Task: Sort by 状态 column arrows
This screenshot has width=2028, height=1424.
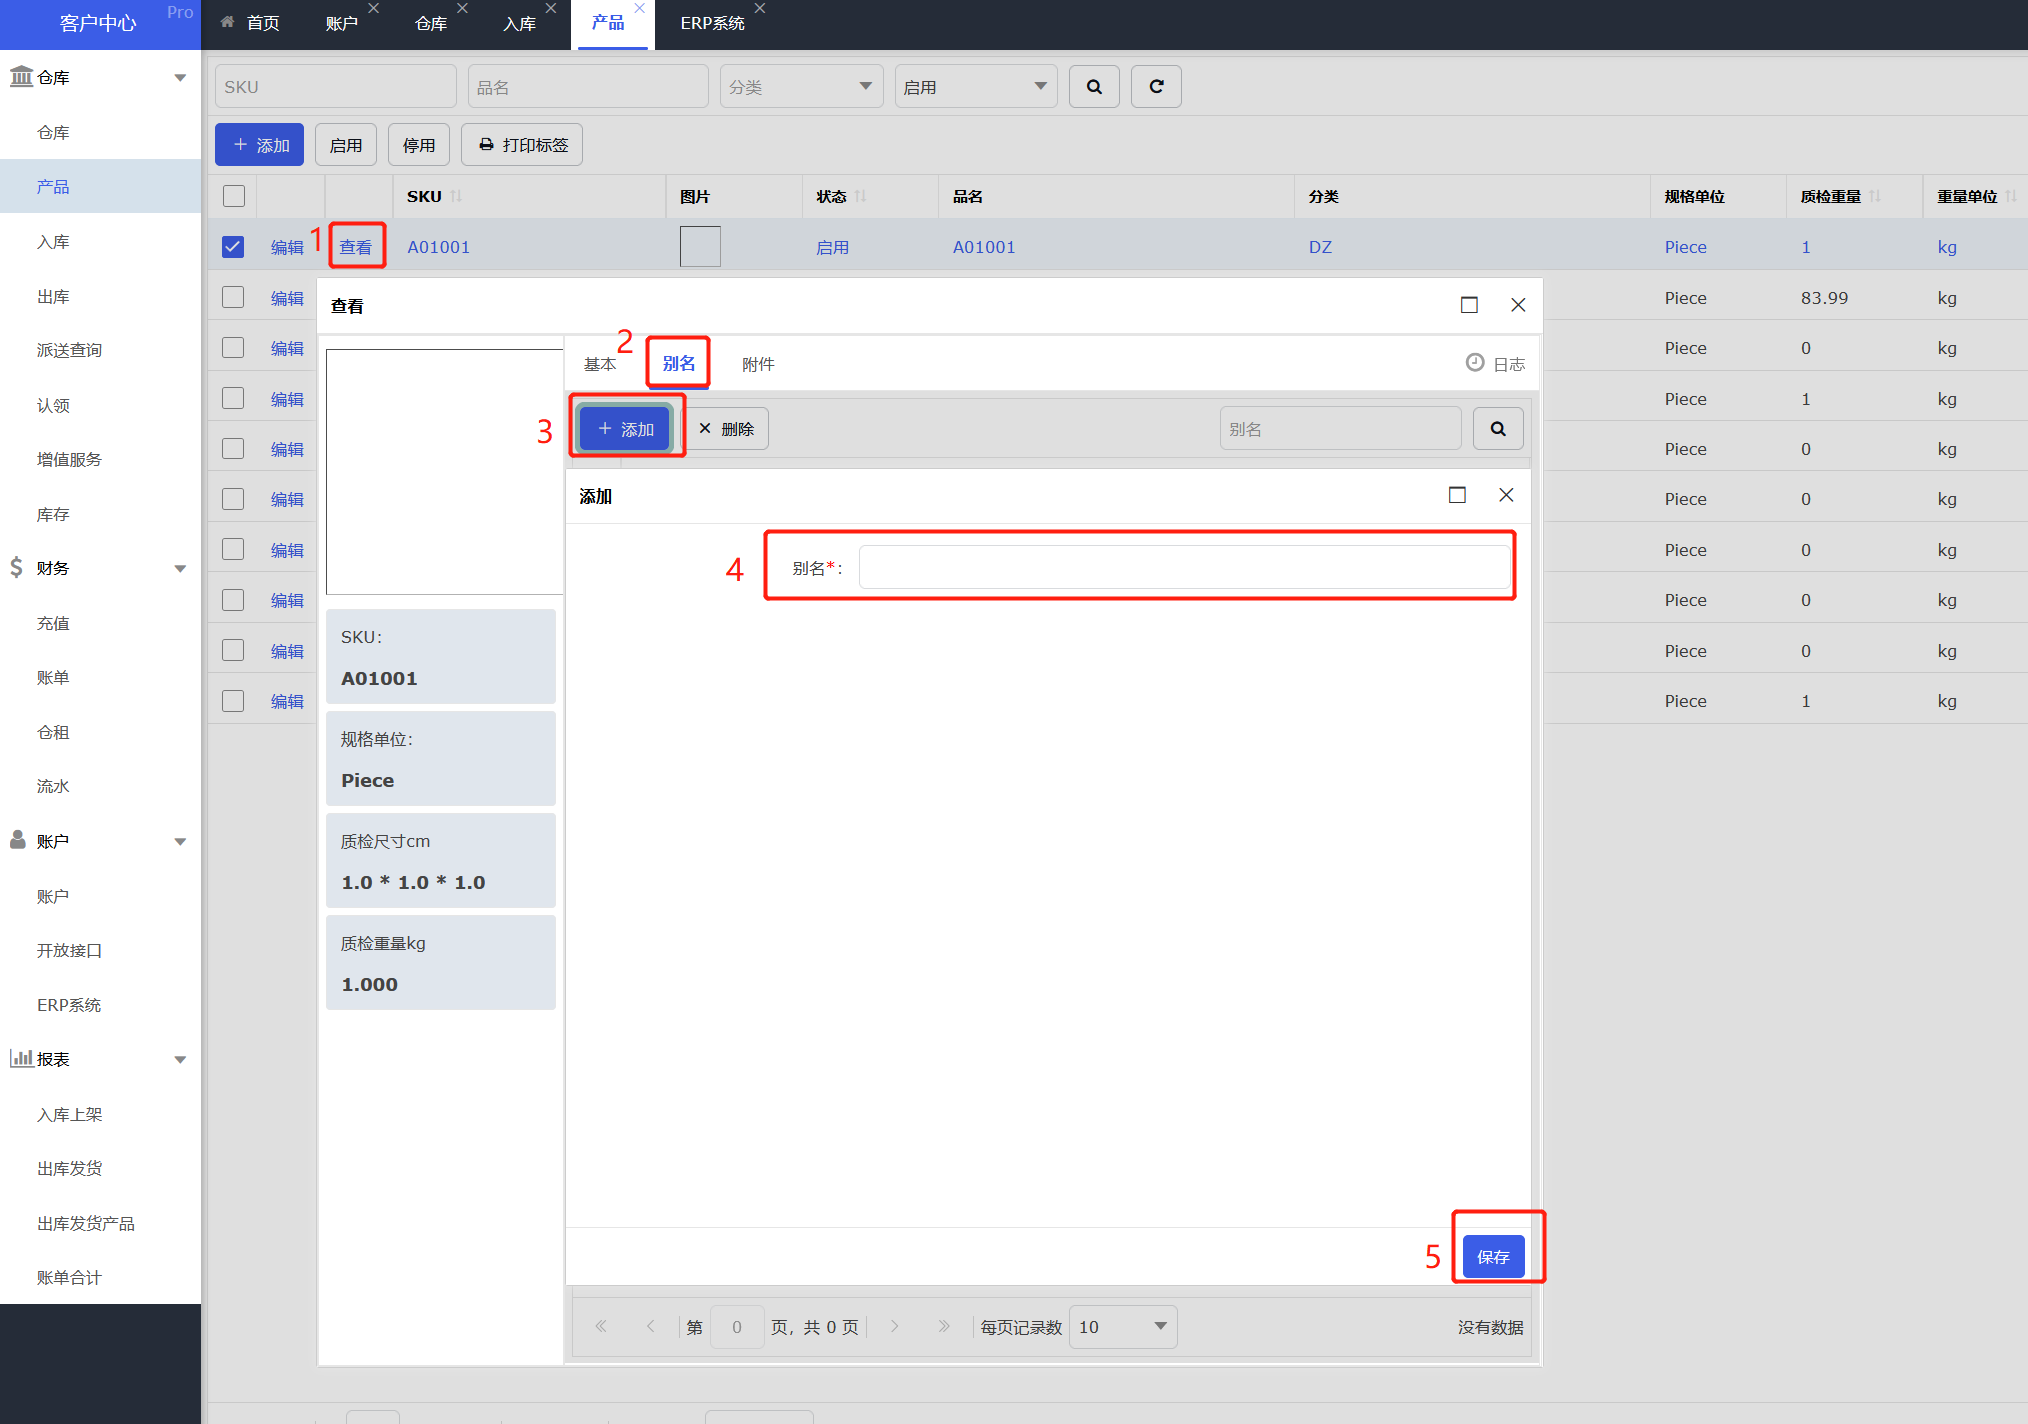Action: (x=861, y=196)
